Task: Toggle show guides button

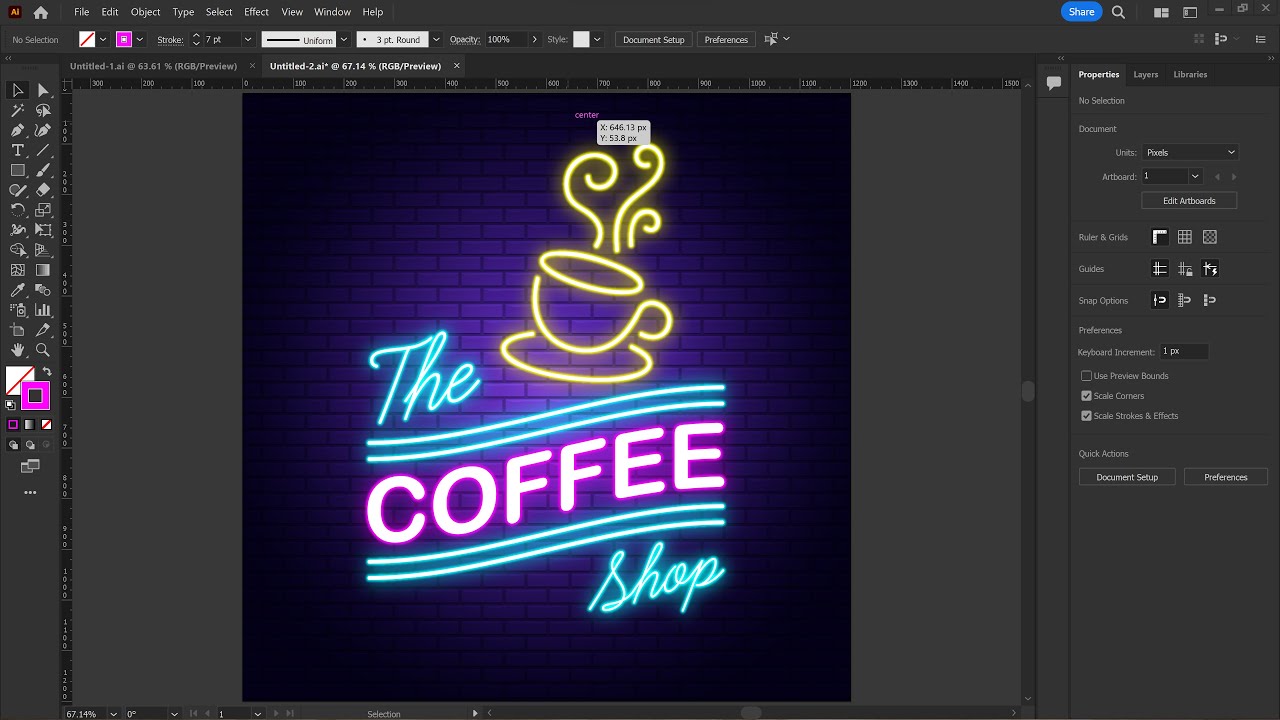Action: [1160, 269]
